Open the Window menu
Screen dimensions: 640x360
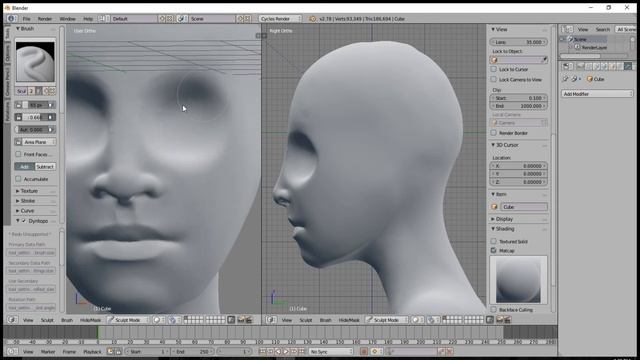67,19
